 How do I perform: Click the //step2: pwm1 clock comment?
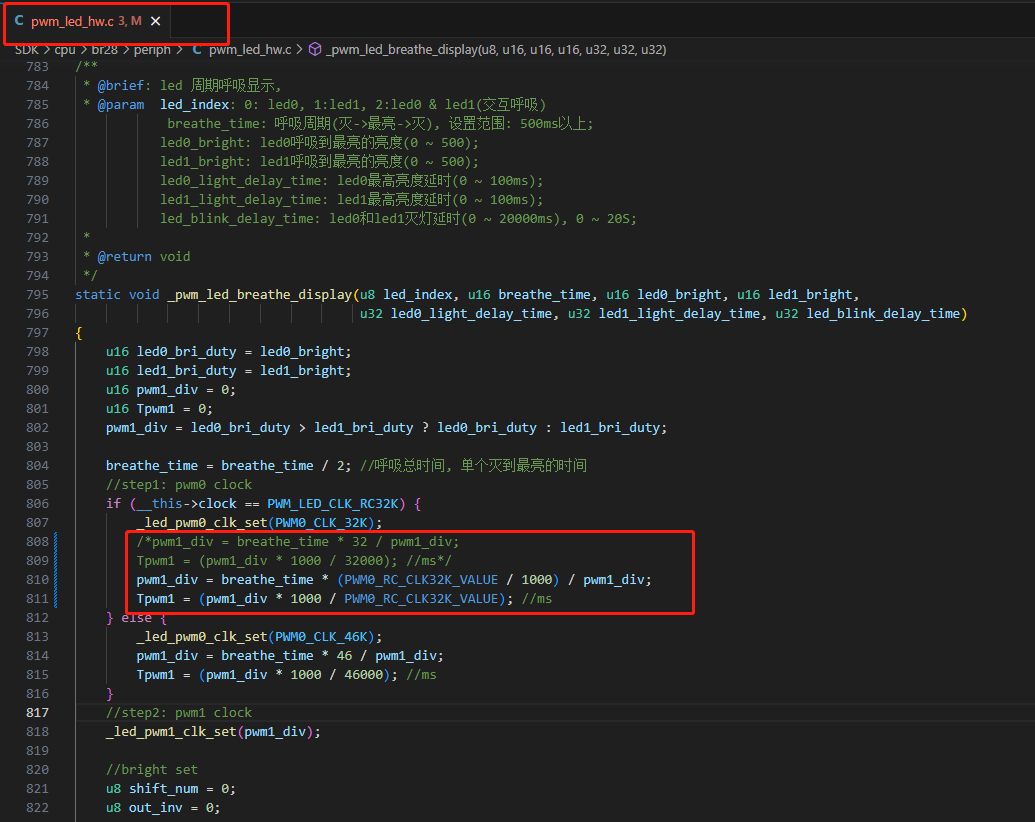point(179,713)
